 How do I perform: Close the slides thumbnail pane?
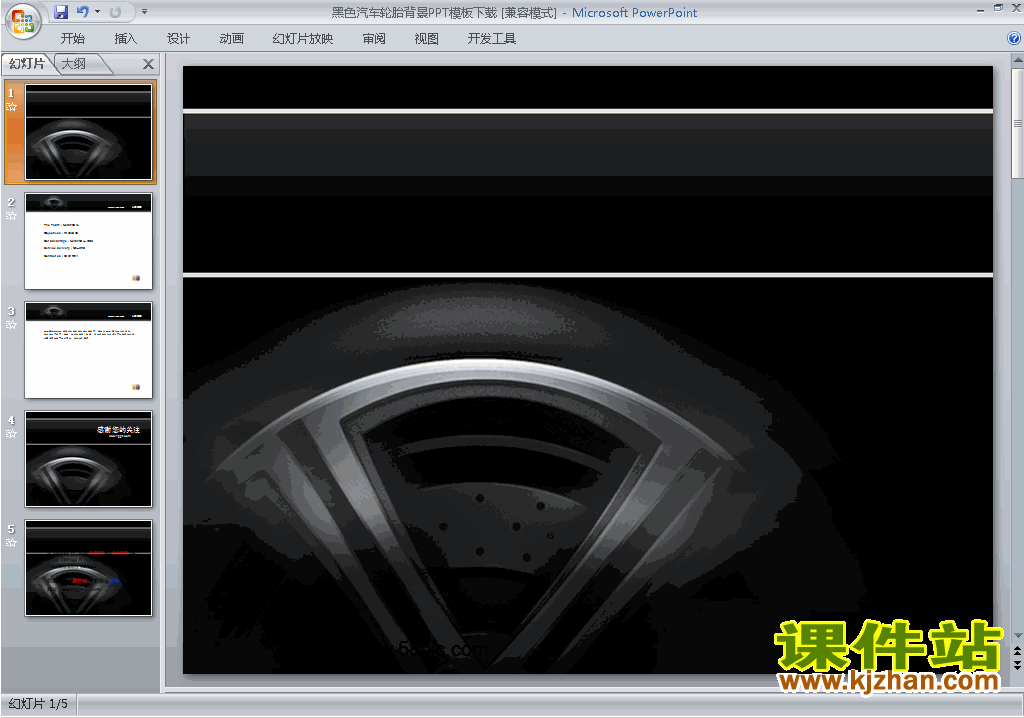point(148,63)
